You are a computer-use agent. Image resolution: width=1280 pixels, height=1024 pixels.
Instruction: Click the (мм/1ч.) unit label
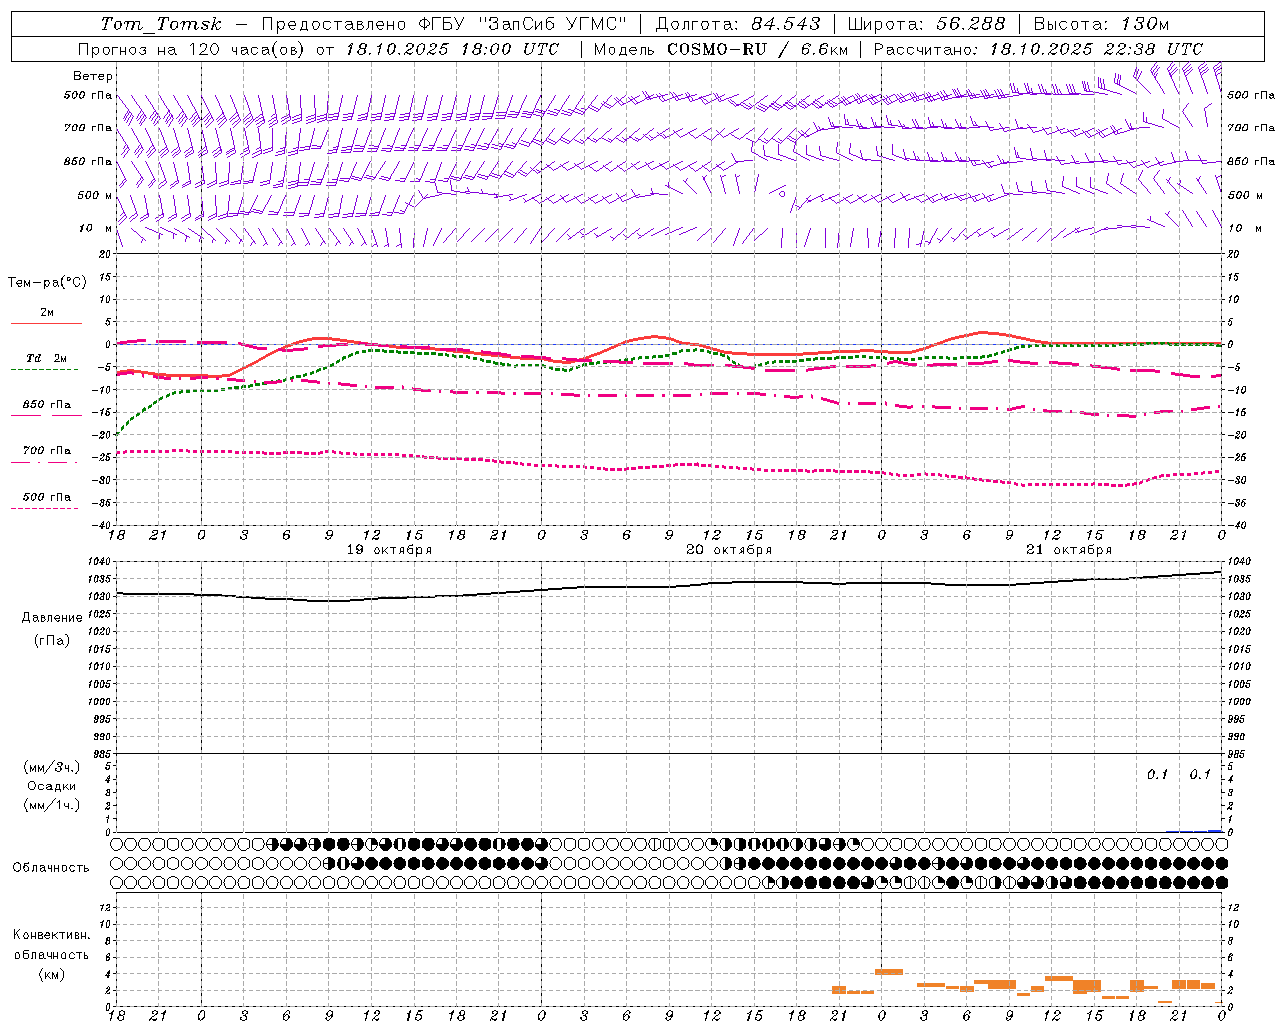[52, 805]
